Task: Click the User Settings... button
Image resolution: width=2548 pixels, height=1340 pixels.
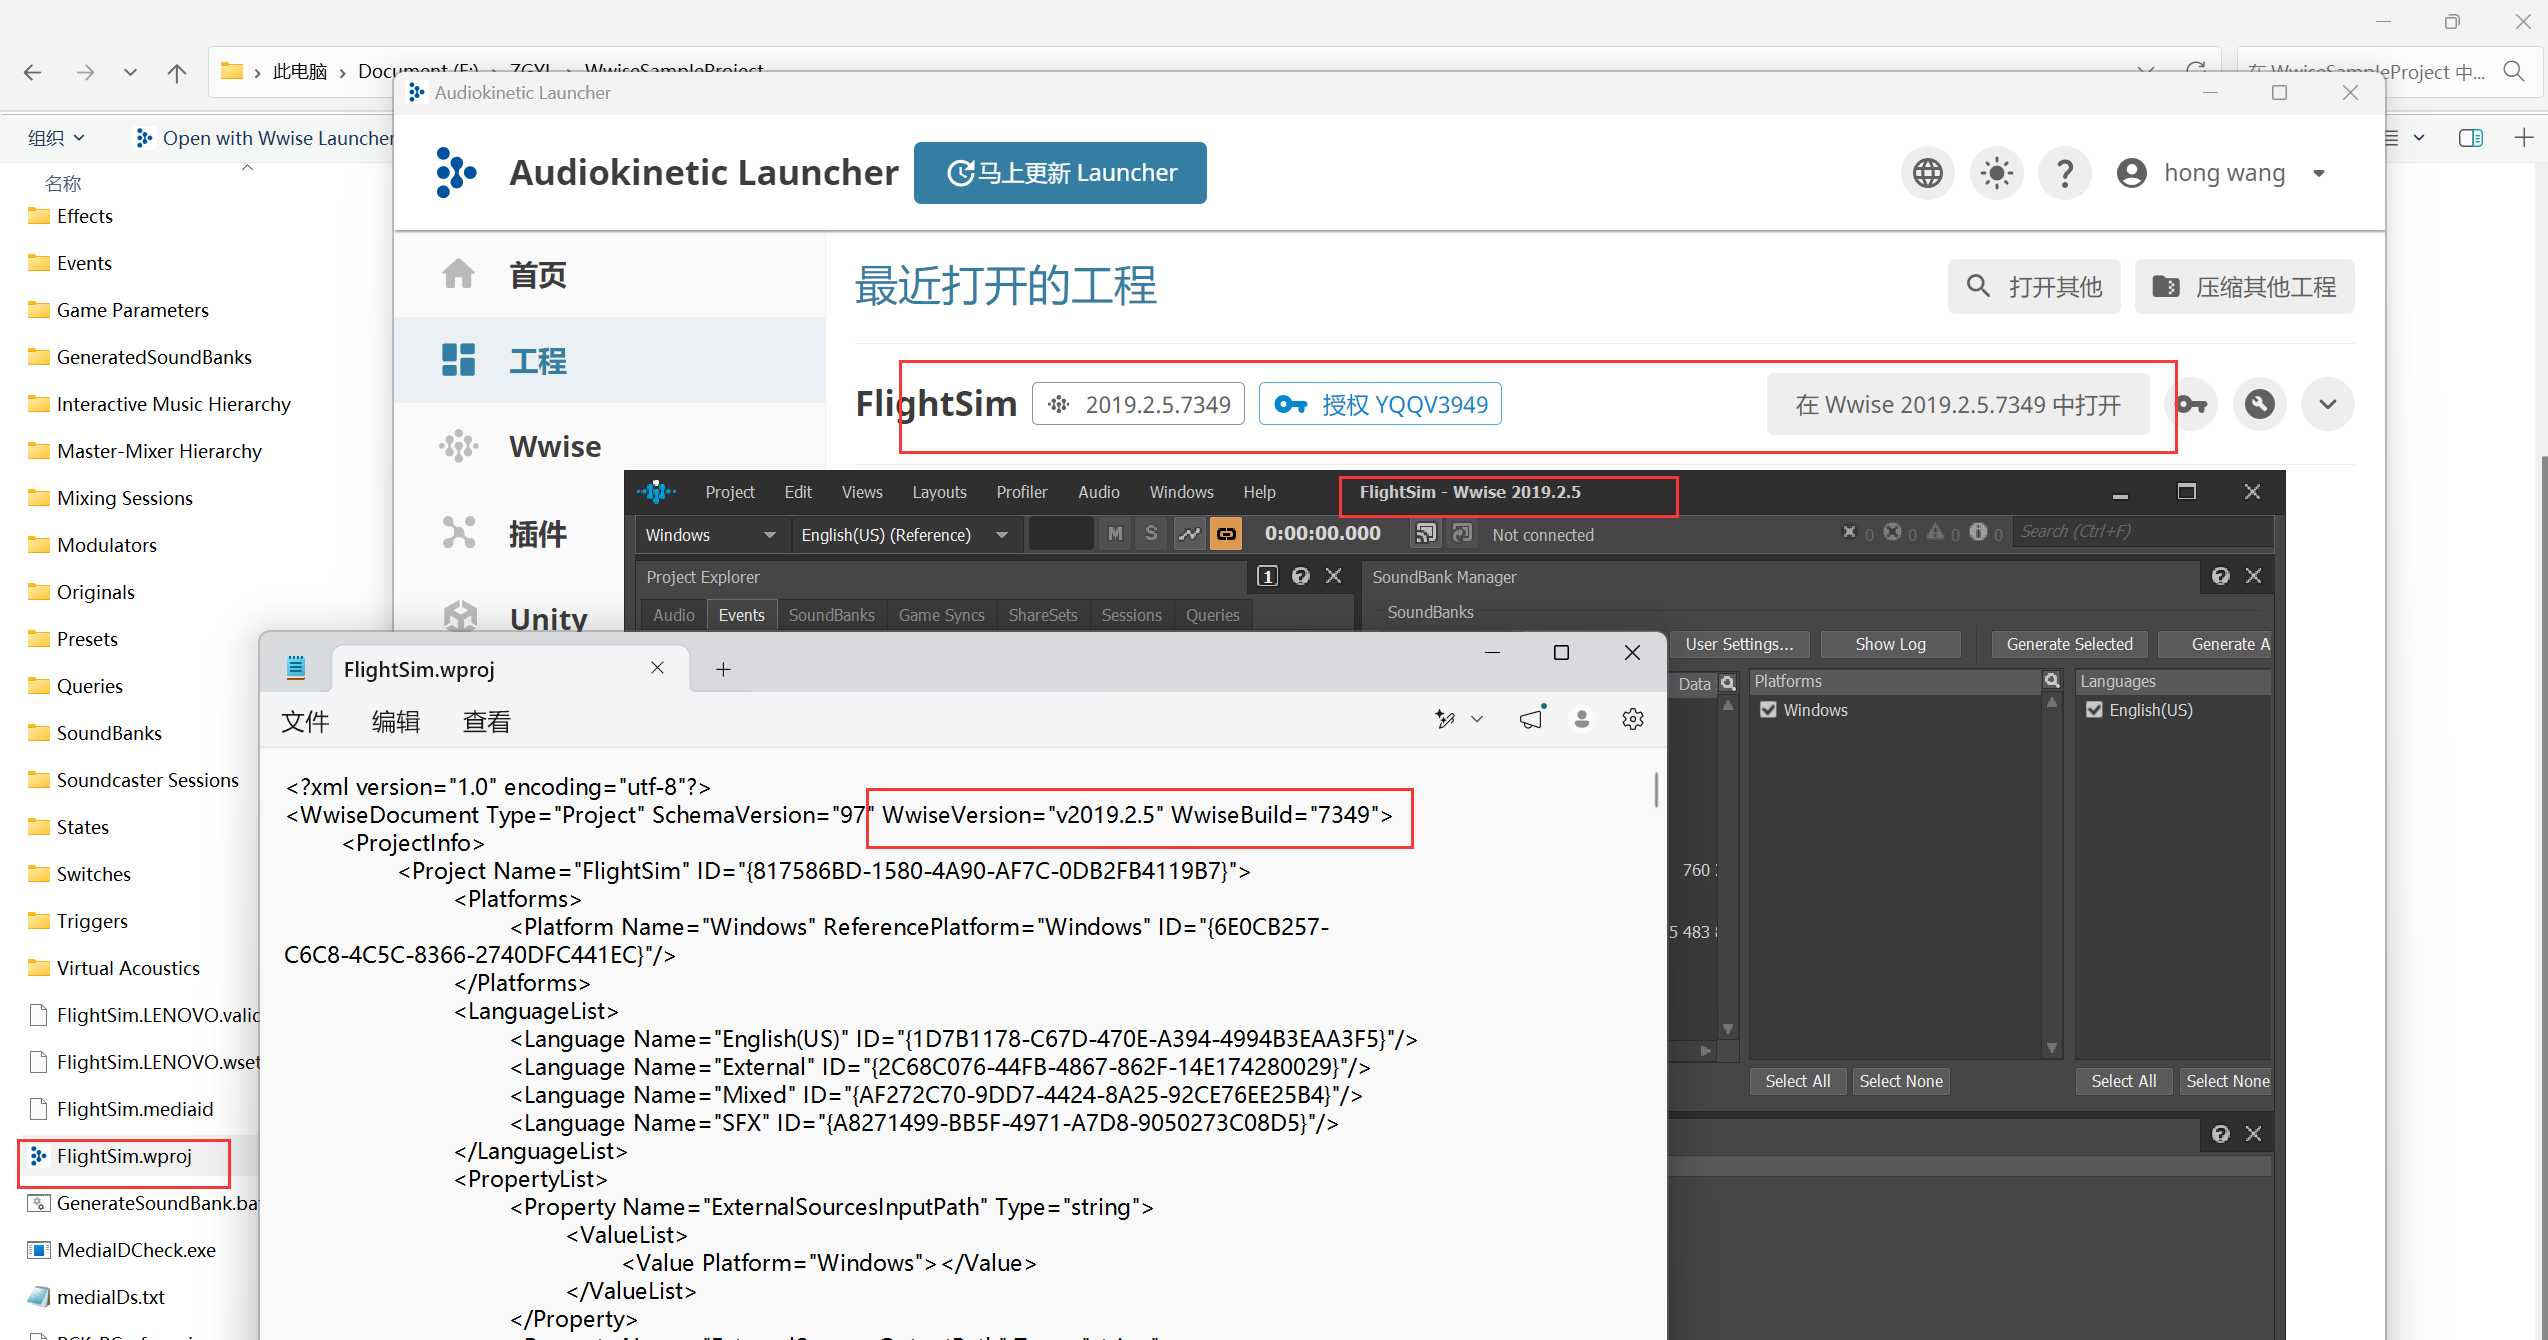Action: (1739, 644)
